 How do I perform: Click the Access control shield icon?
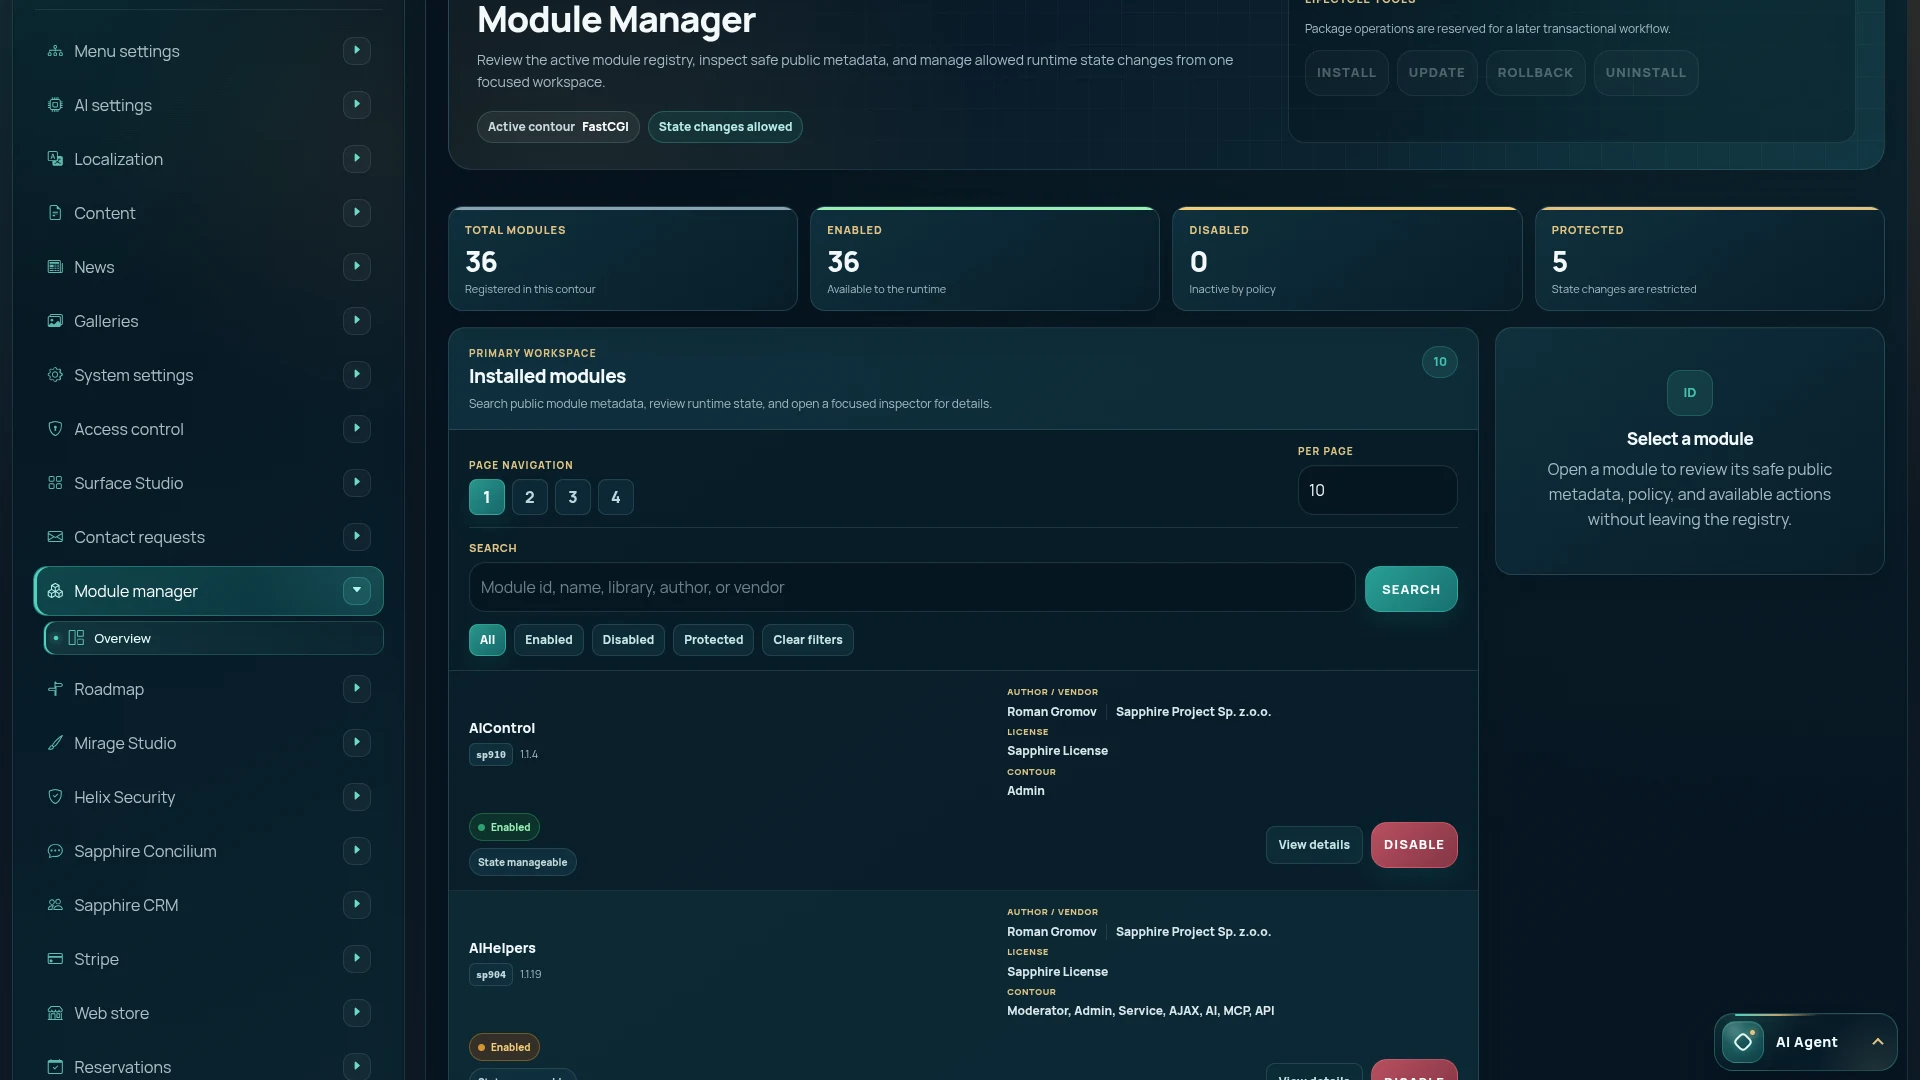[x=55, y=429]
